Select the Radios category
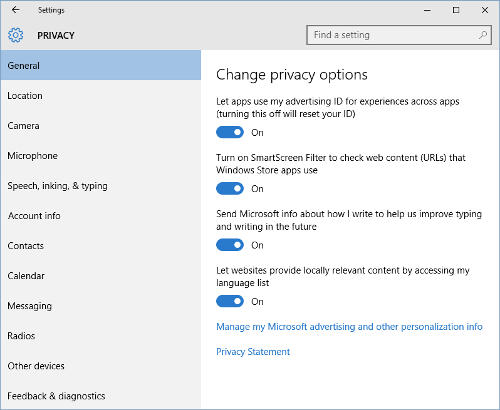 [101, 336]
